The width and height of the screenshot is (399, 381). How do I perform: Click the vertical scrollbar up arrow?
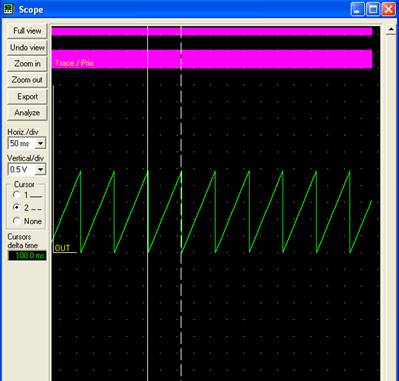click(391, 31)
